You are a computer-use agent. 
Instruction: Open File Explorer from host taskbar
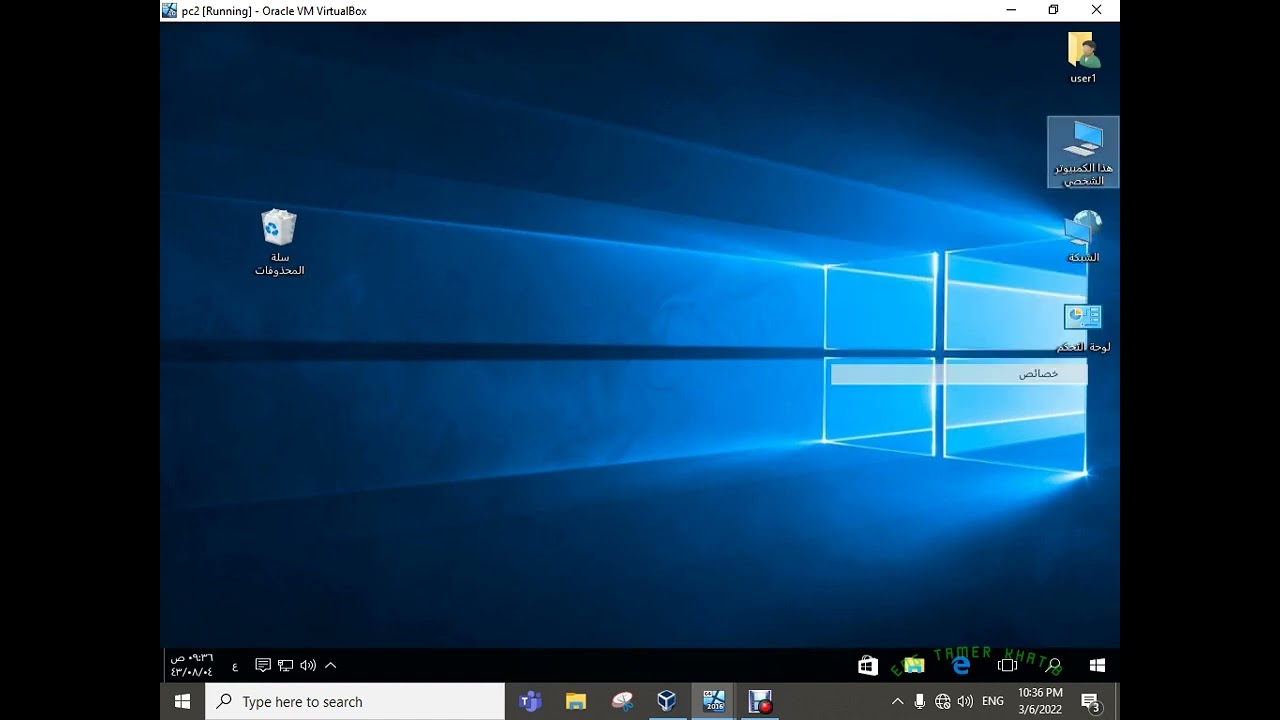(575, 702)
